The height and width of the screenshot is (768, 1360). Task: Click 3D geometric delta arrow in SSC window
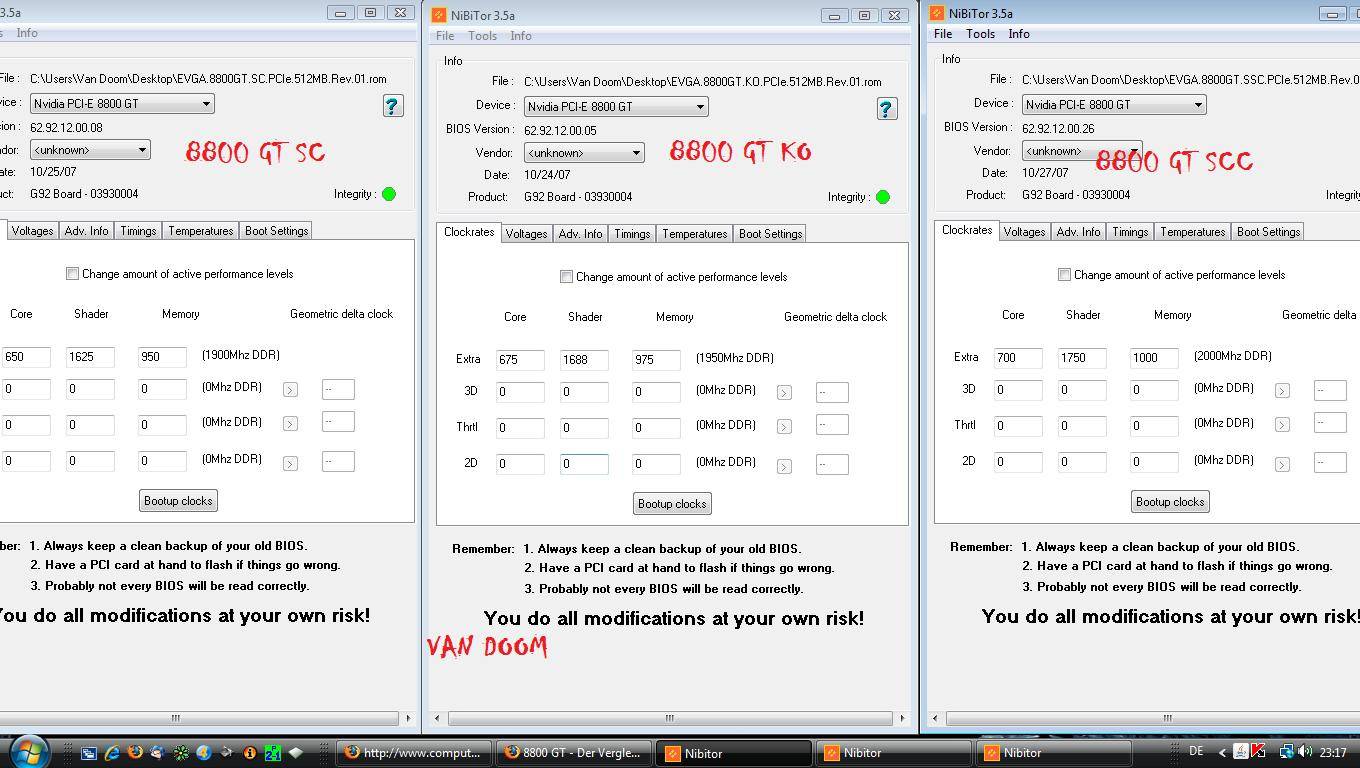click(1282, 391)
